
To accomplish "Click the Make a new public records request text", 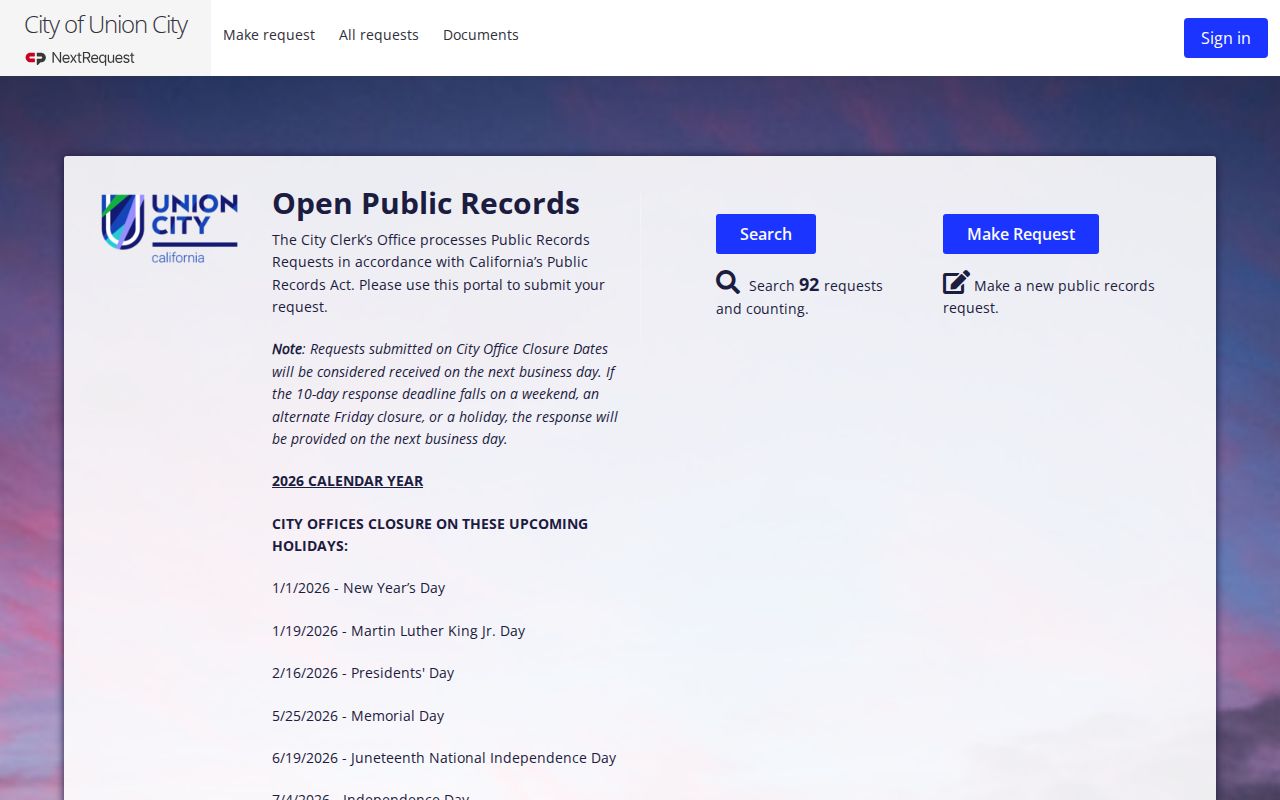I will [x=1049, y=296].
